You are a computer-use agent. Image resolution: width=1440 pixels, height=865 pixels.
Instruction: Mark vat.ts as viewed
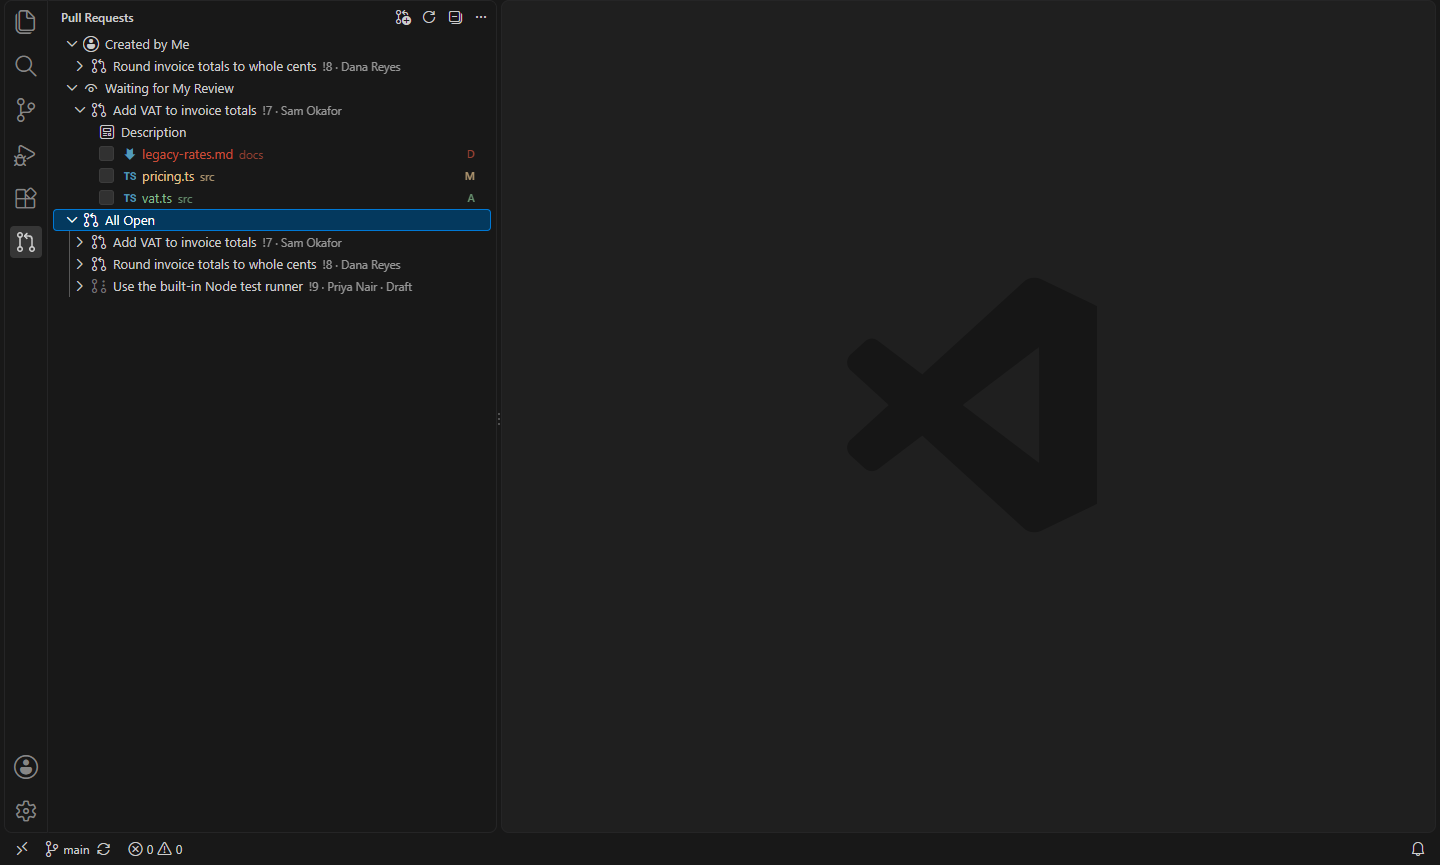(x=106, y=198)
